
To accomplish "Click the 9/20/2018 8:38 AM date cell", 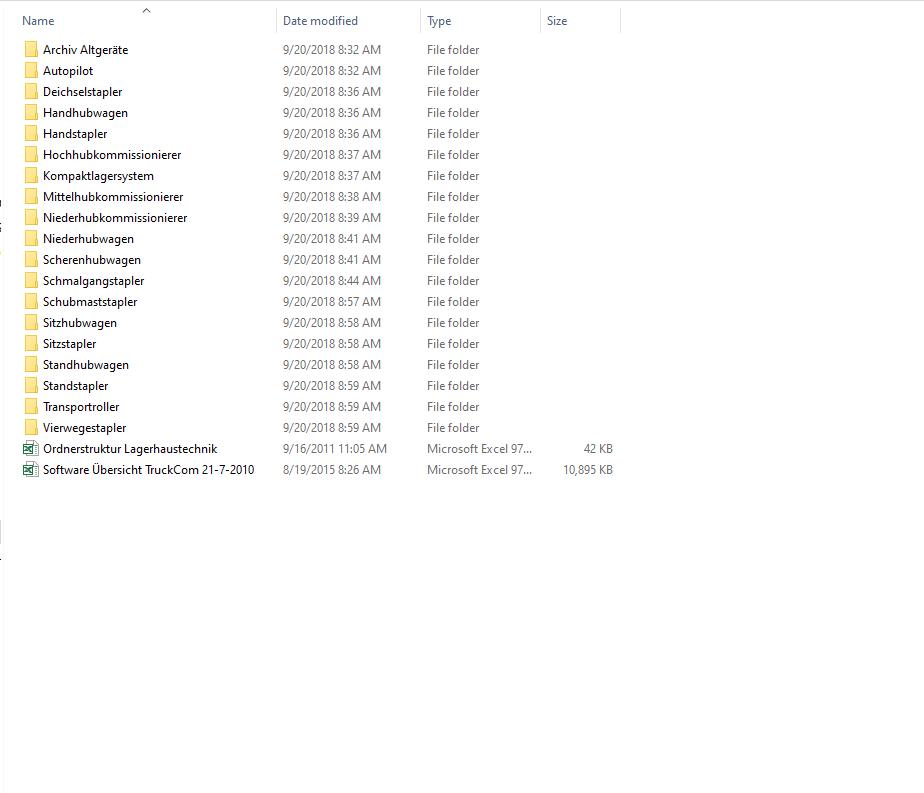I will pos(332,197).
